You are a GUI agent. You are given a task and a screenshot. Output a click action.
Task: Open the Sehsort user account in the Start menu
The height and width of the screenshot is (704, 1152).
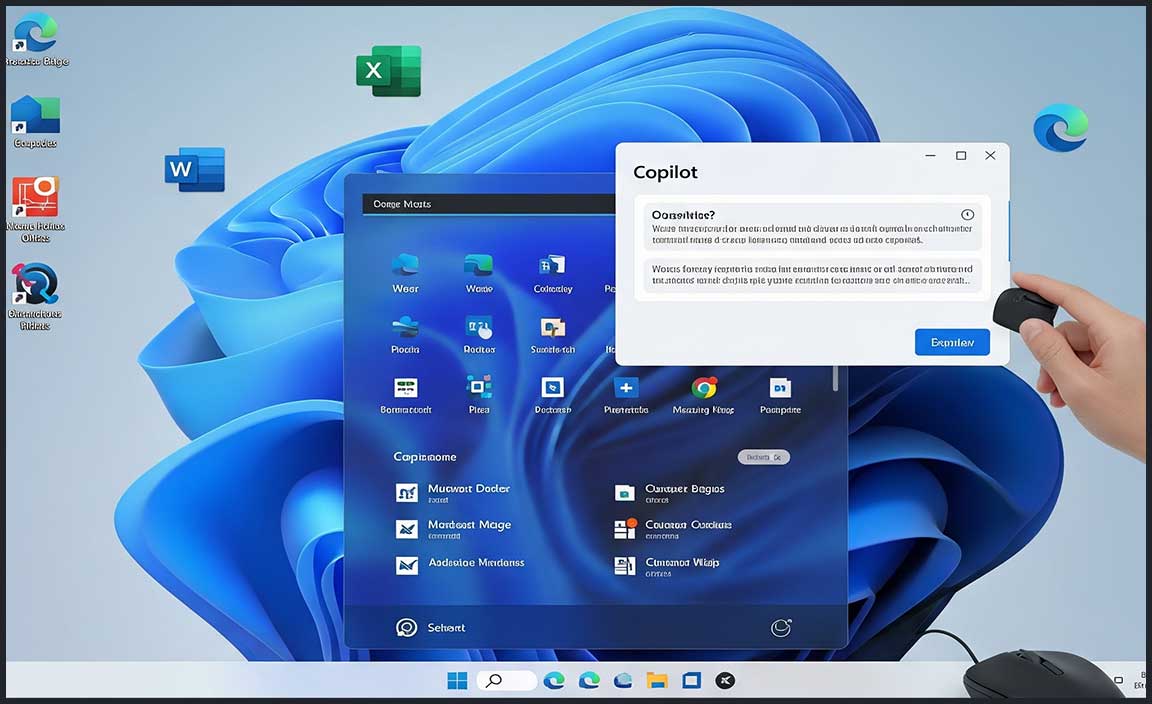(x=431, y=628)
